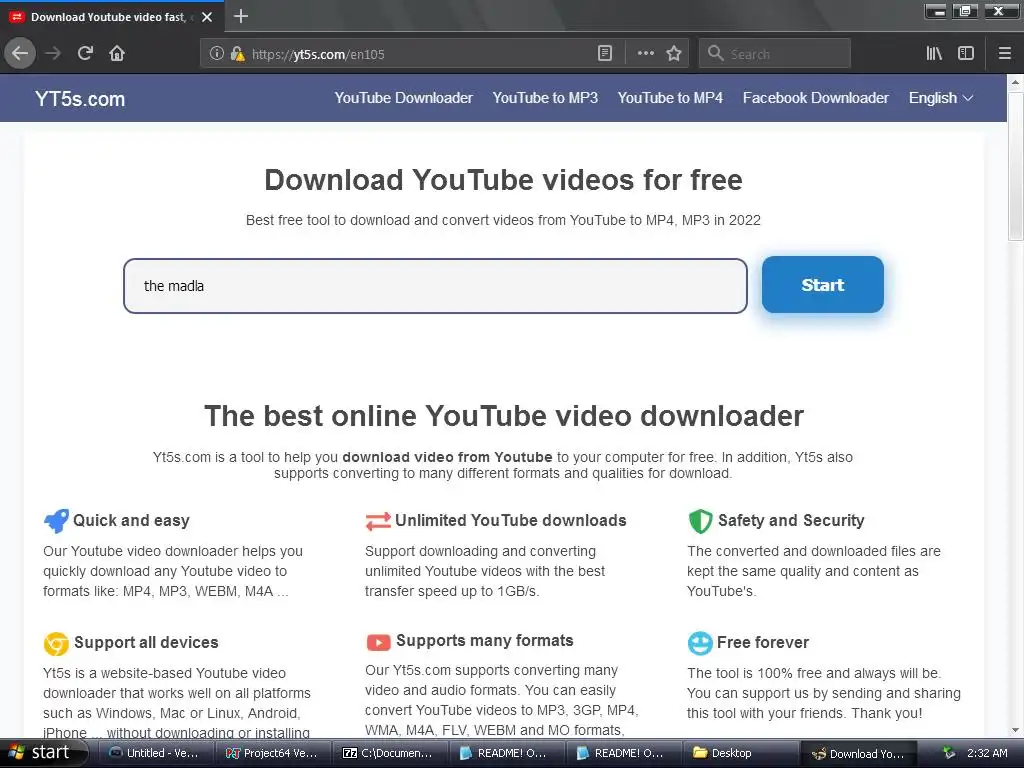Image resolution: width=1024 pixels, height=768 pixels.
Task: Switch to the Desktop taskbar folder
Action: pos(740,753)
